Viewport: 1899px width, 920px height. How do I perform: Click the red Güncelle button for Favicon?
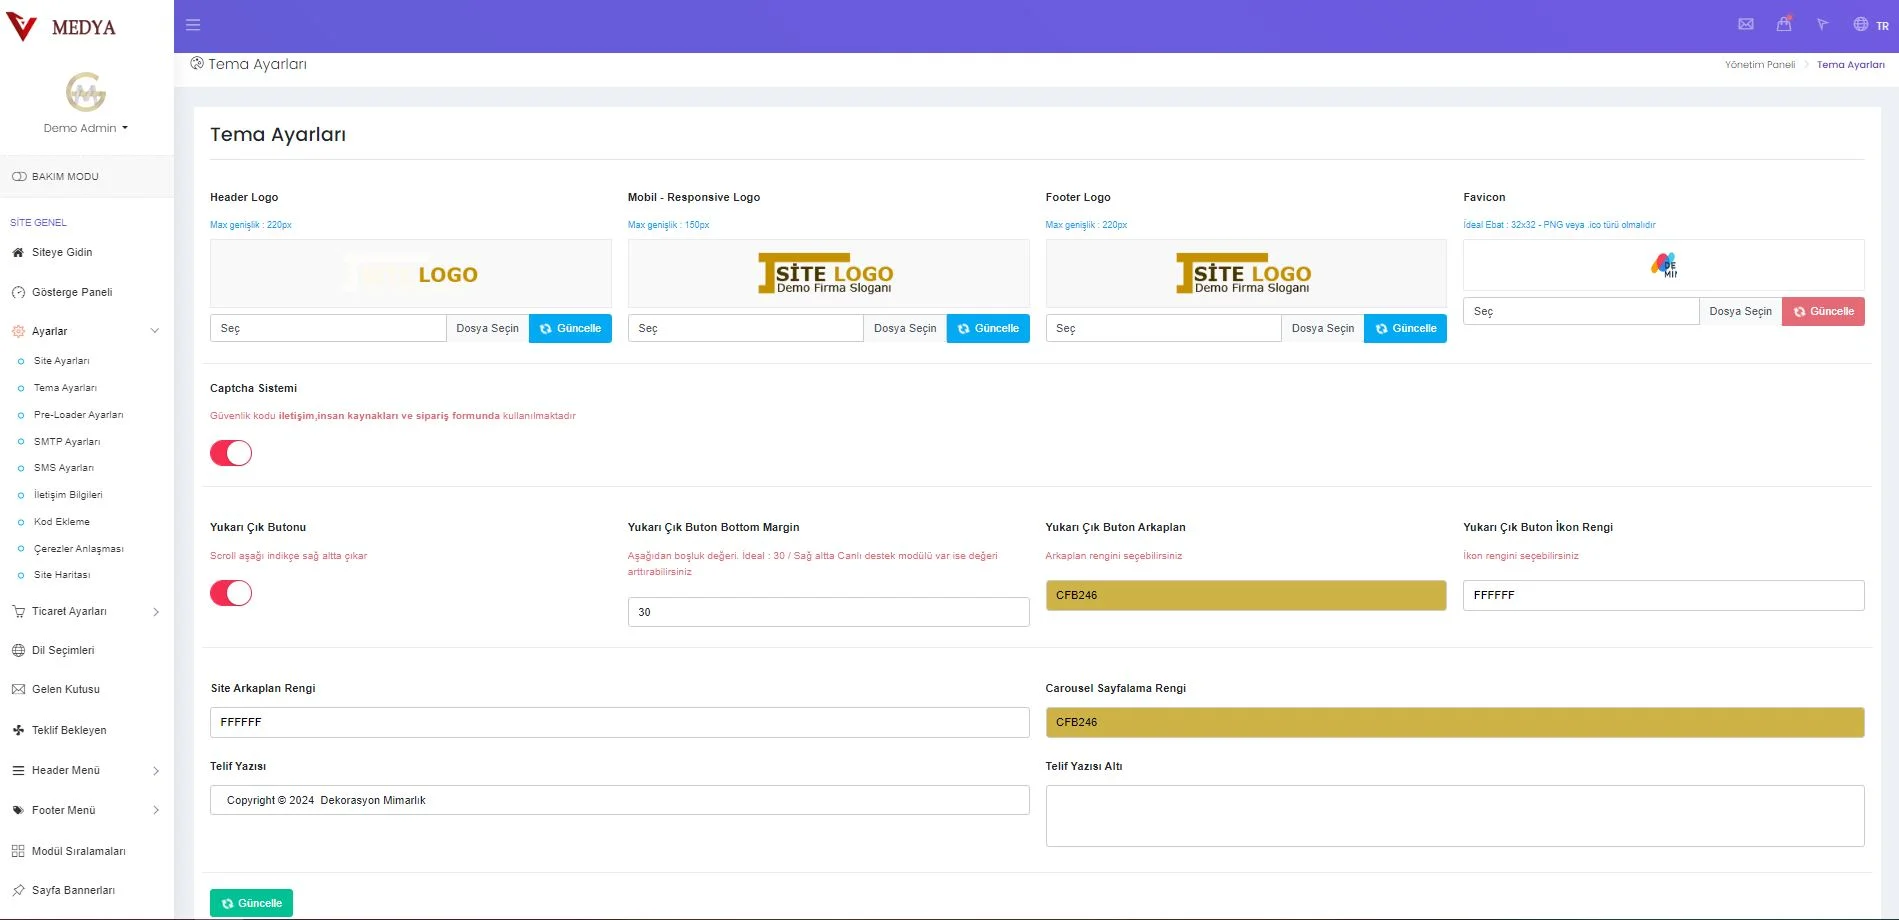pyautogui.click(x=1822, y=312)
